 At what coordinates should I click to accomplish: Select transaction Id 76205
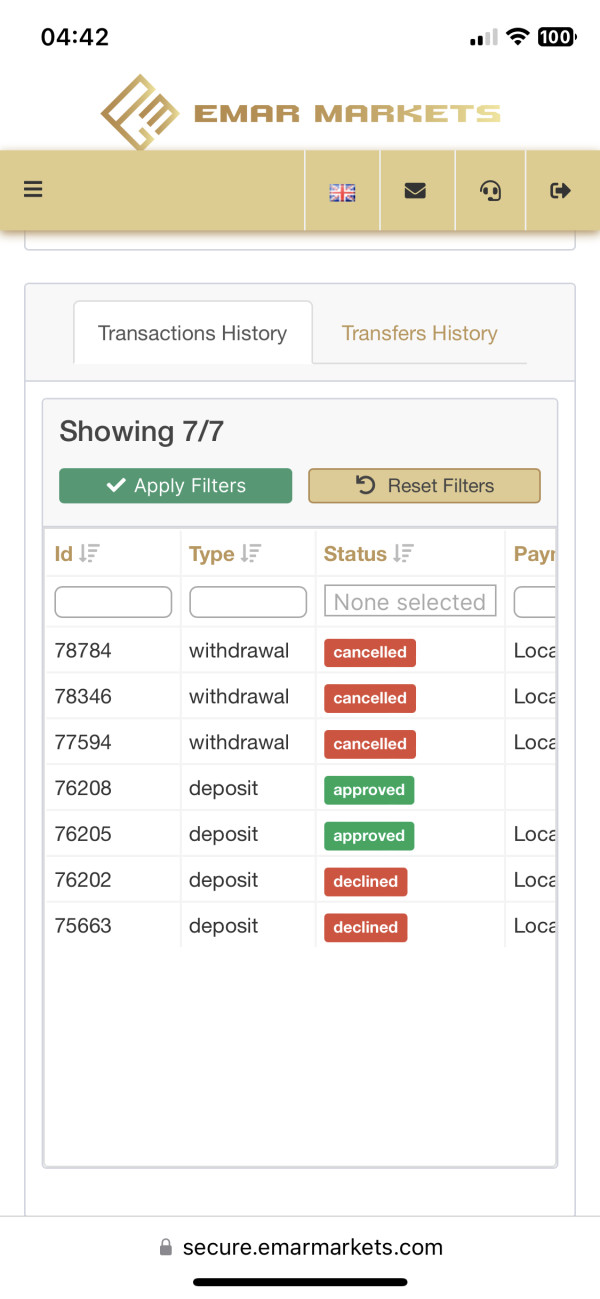tap(83, 835)
